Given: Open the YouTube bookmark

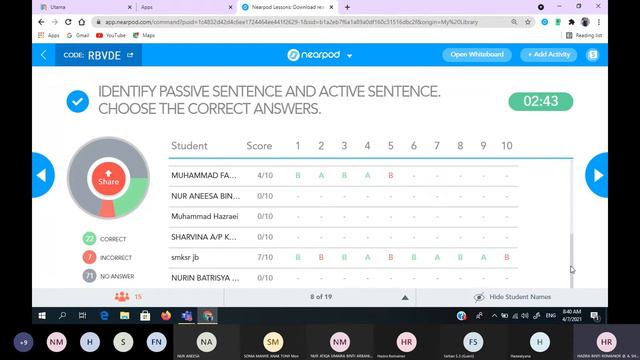Looking at the screenshot, I should [111, 36].
